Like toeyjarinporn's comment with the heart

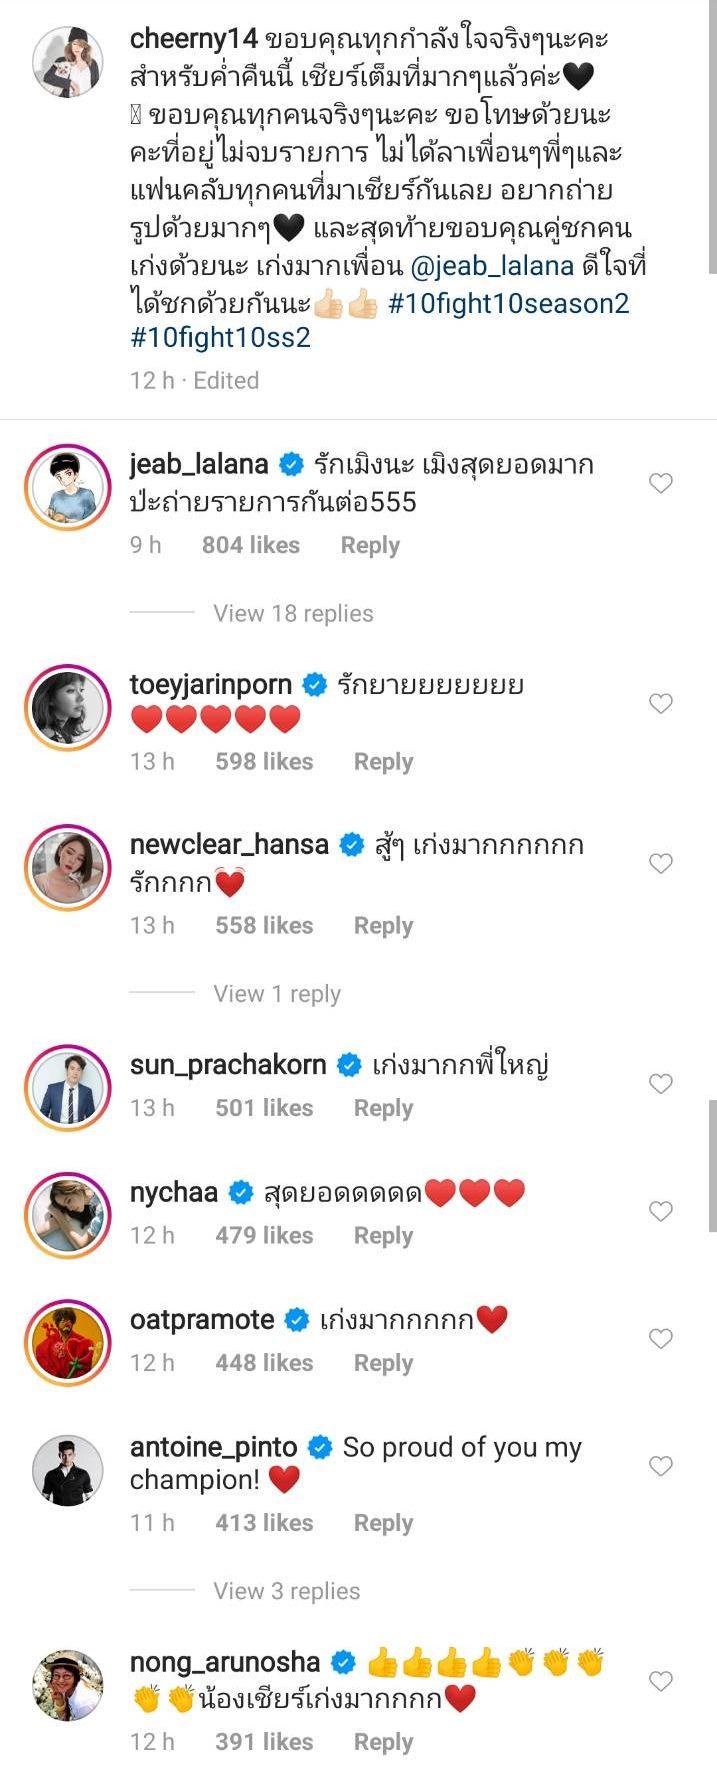click(660, 704)
